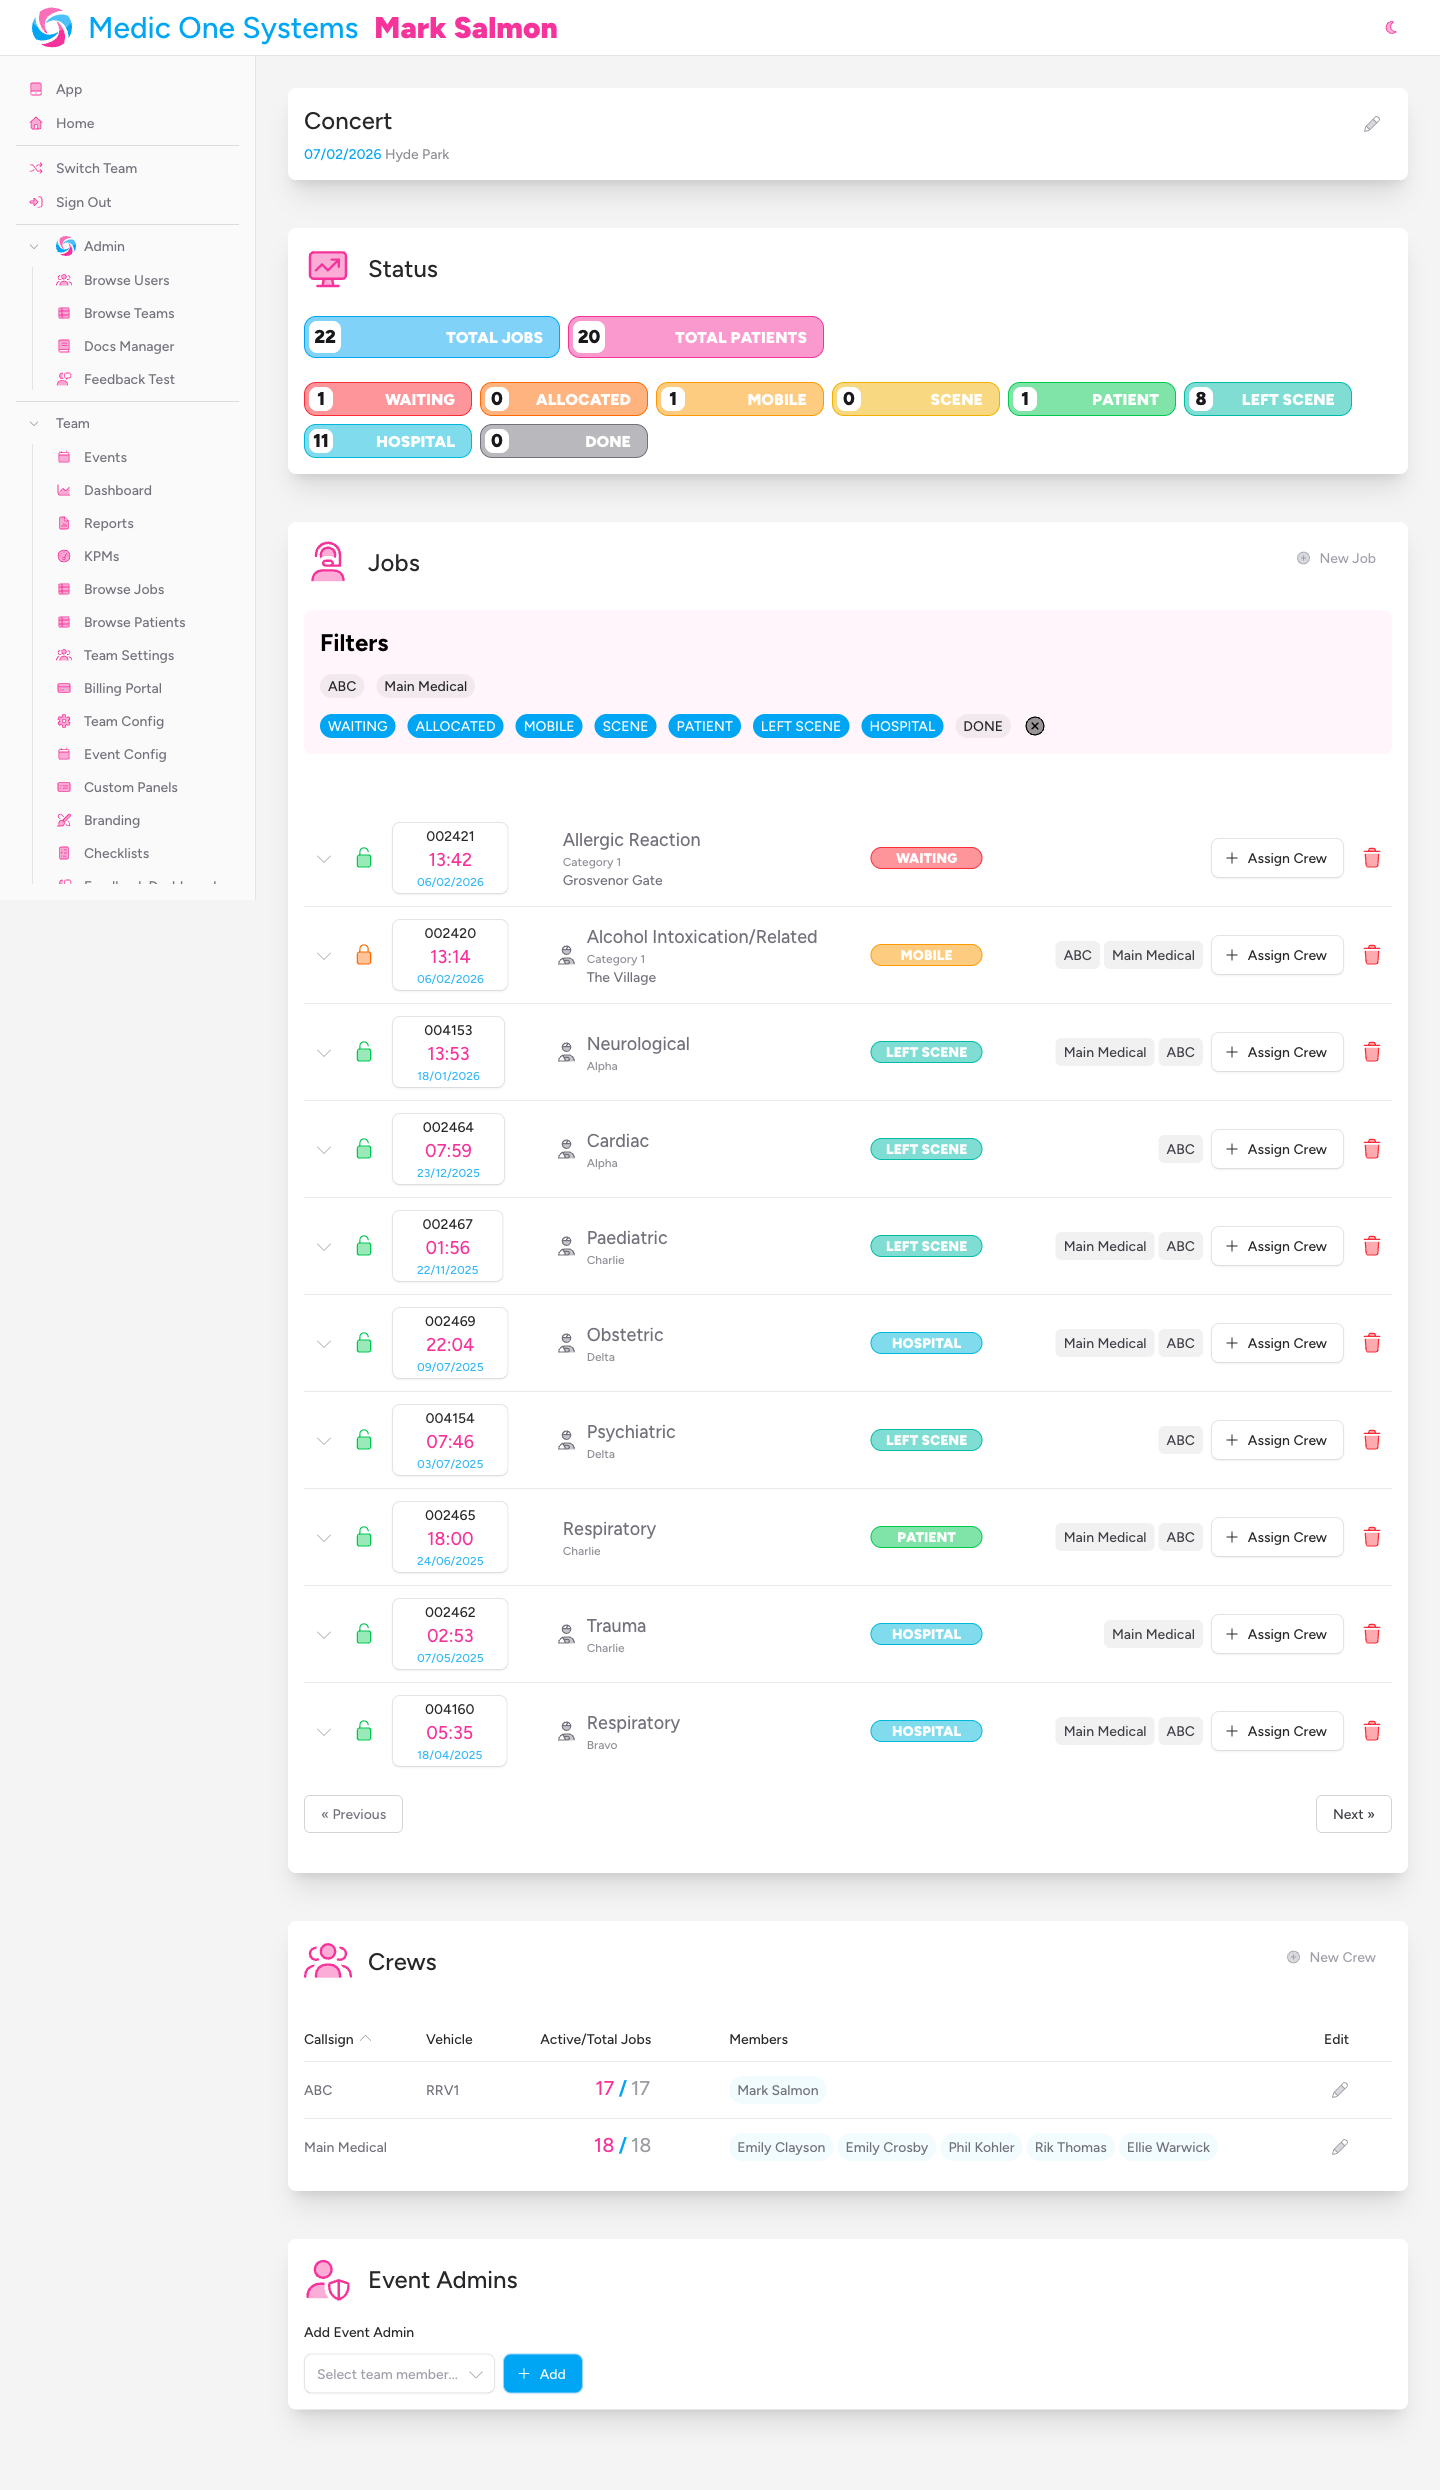Click the patient icon beside Cardiac

(x=567, y=1149)
